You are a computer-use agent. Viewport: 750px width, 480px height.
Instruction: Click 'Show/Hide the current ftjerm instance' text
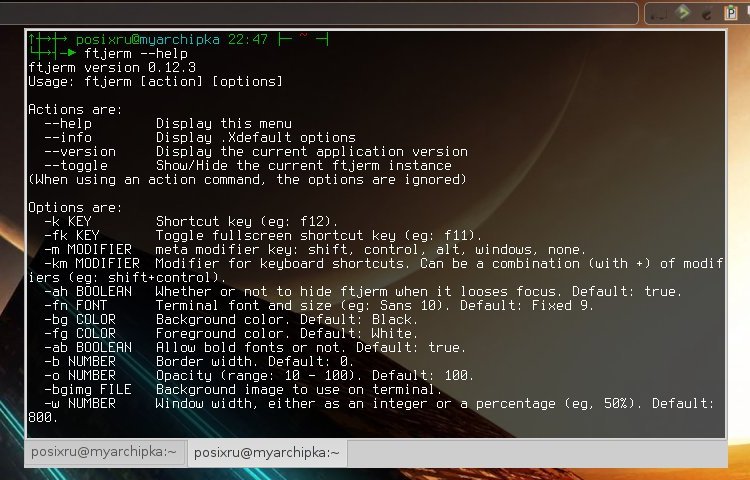[x=304, y=165]
